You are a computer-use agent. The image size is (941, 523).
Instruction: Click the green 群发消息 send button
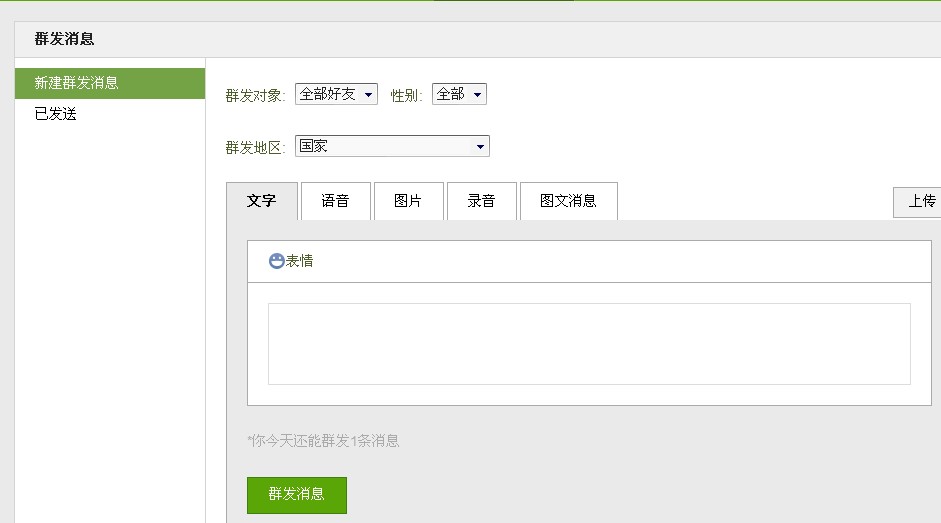[297, 495]
